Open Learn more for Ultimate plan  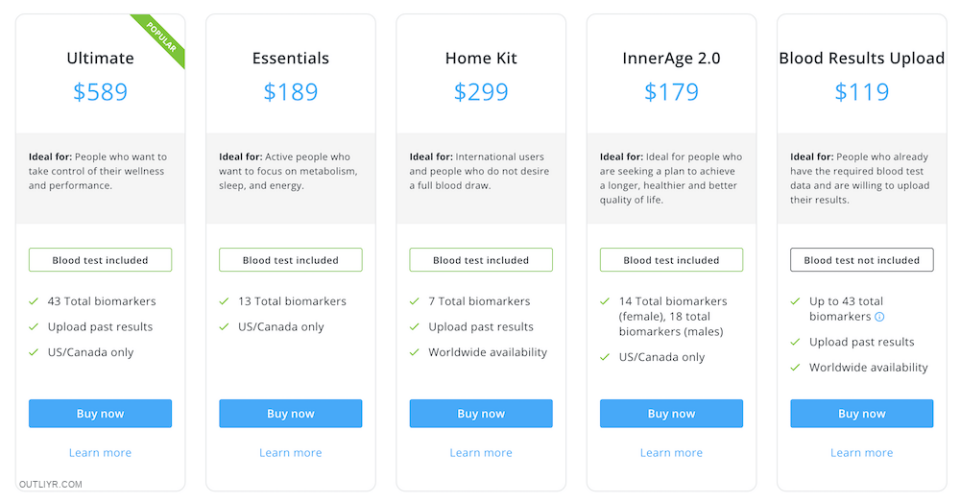tap(100, 452)
